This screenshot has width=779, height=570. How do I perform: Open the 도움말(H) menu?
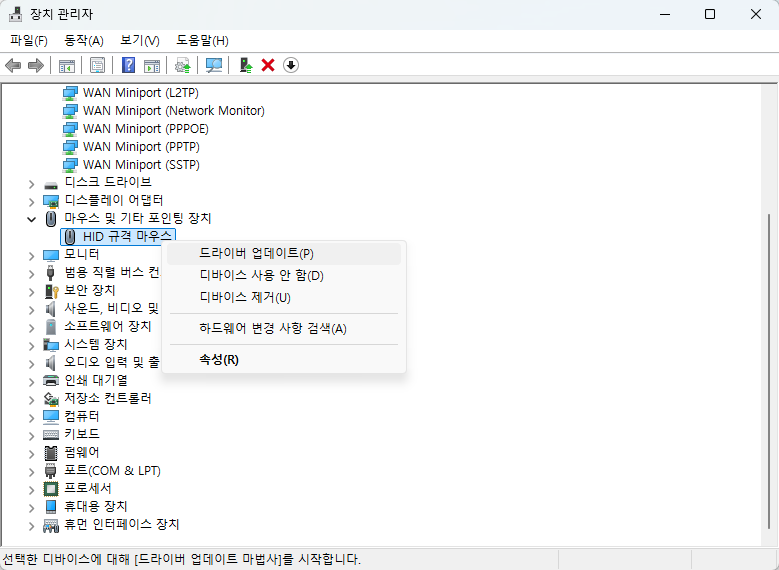pos(202,41)
